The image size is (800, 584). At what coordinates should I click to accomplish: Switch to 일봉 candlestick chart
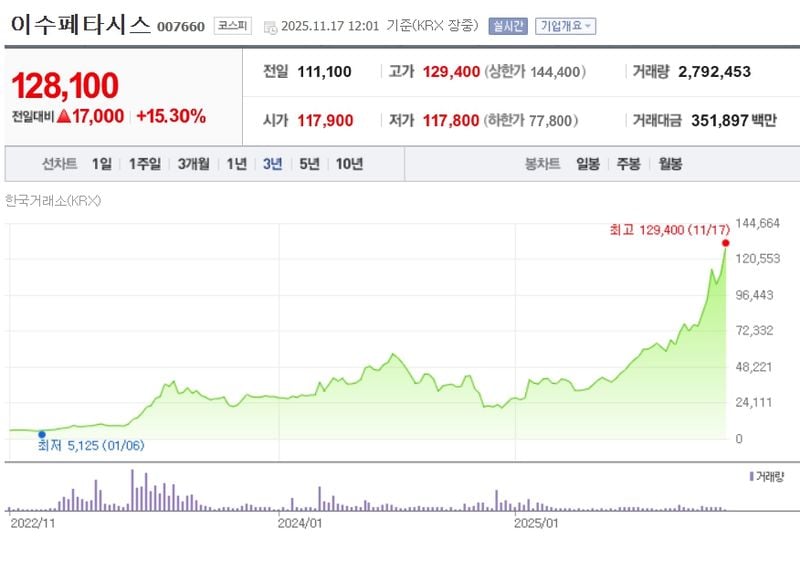tap(588, 164)
